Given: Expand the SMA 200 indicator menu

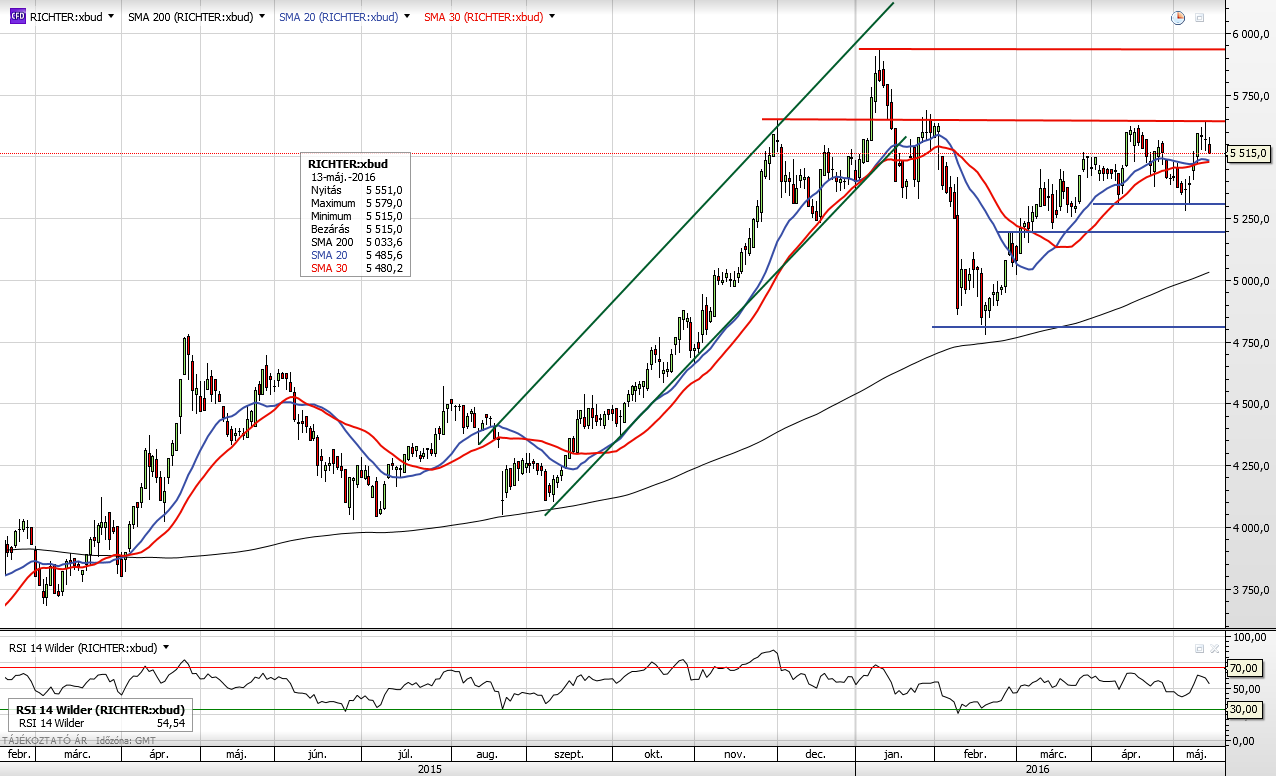Looking at the screenshot, I should click(x=262, y=17).
